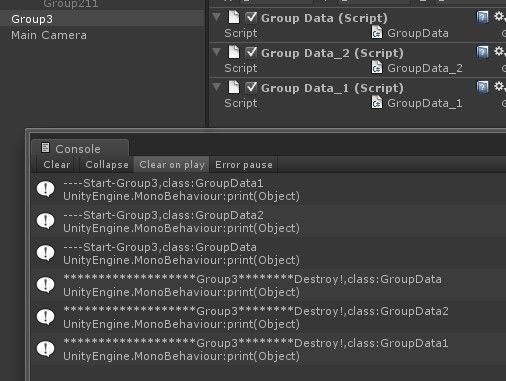Open gear menu for Group Data_2 (Script)
The width and height of the screenshot is (506, 381).
[x=499, y=51]
